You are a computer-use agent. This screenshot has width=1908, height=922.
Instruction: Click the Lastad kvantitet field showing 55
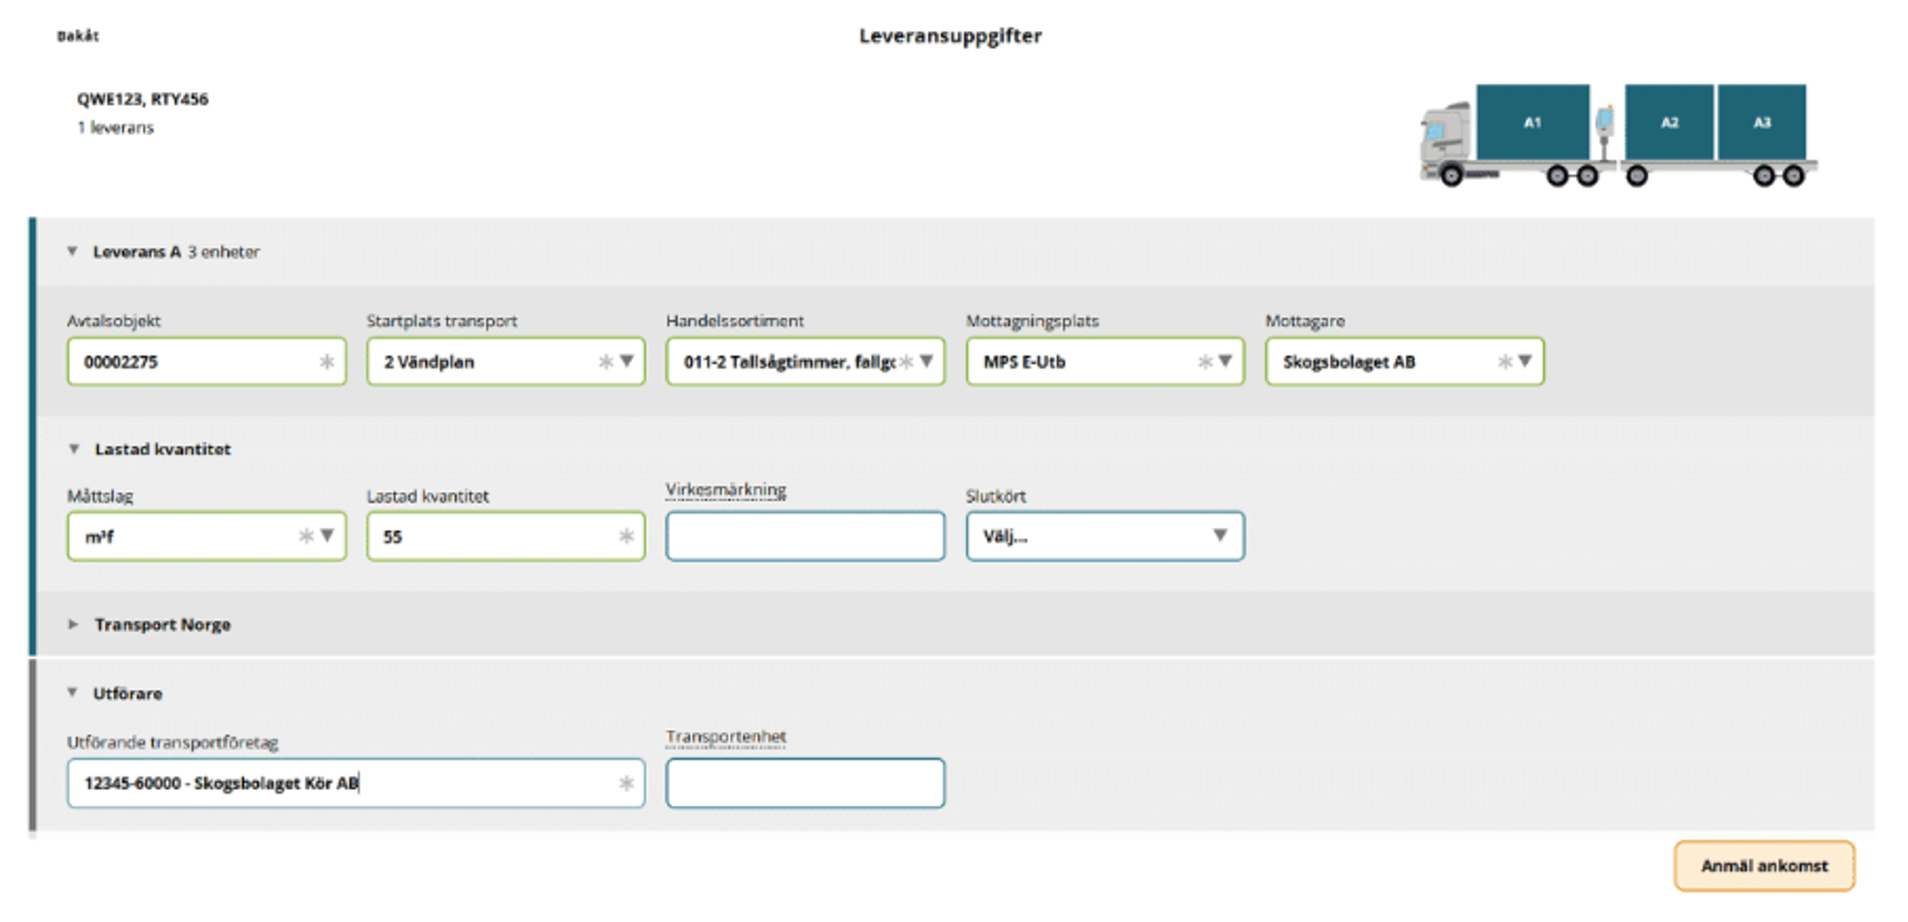tap(505, 537)
